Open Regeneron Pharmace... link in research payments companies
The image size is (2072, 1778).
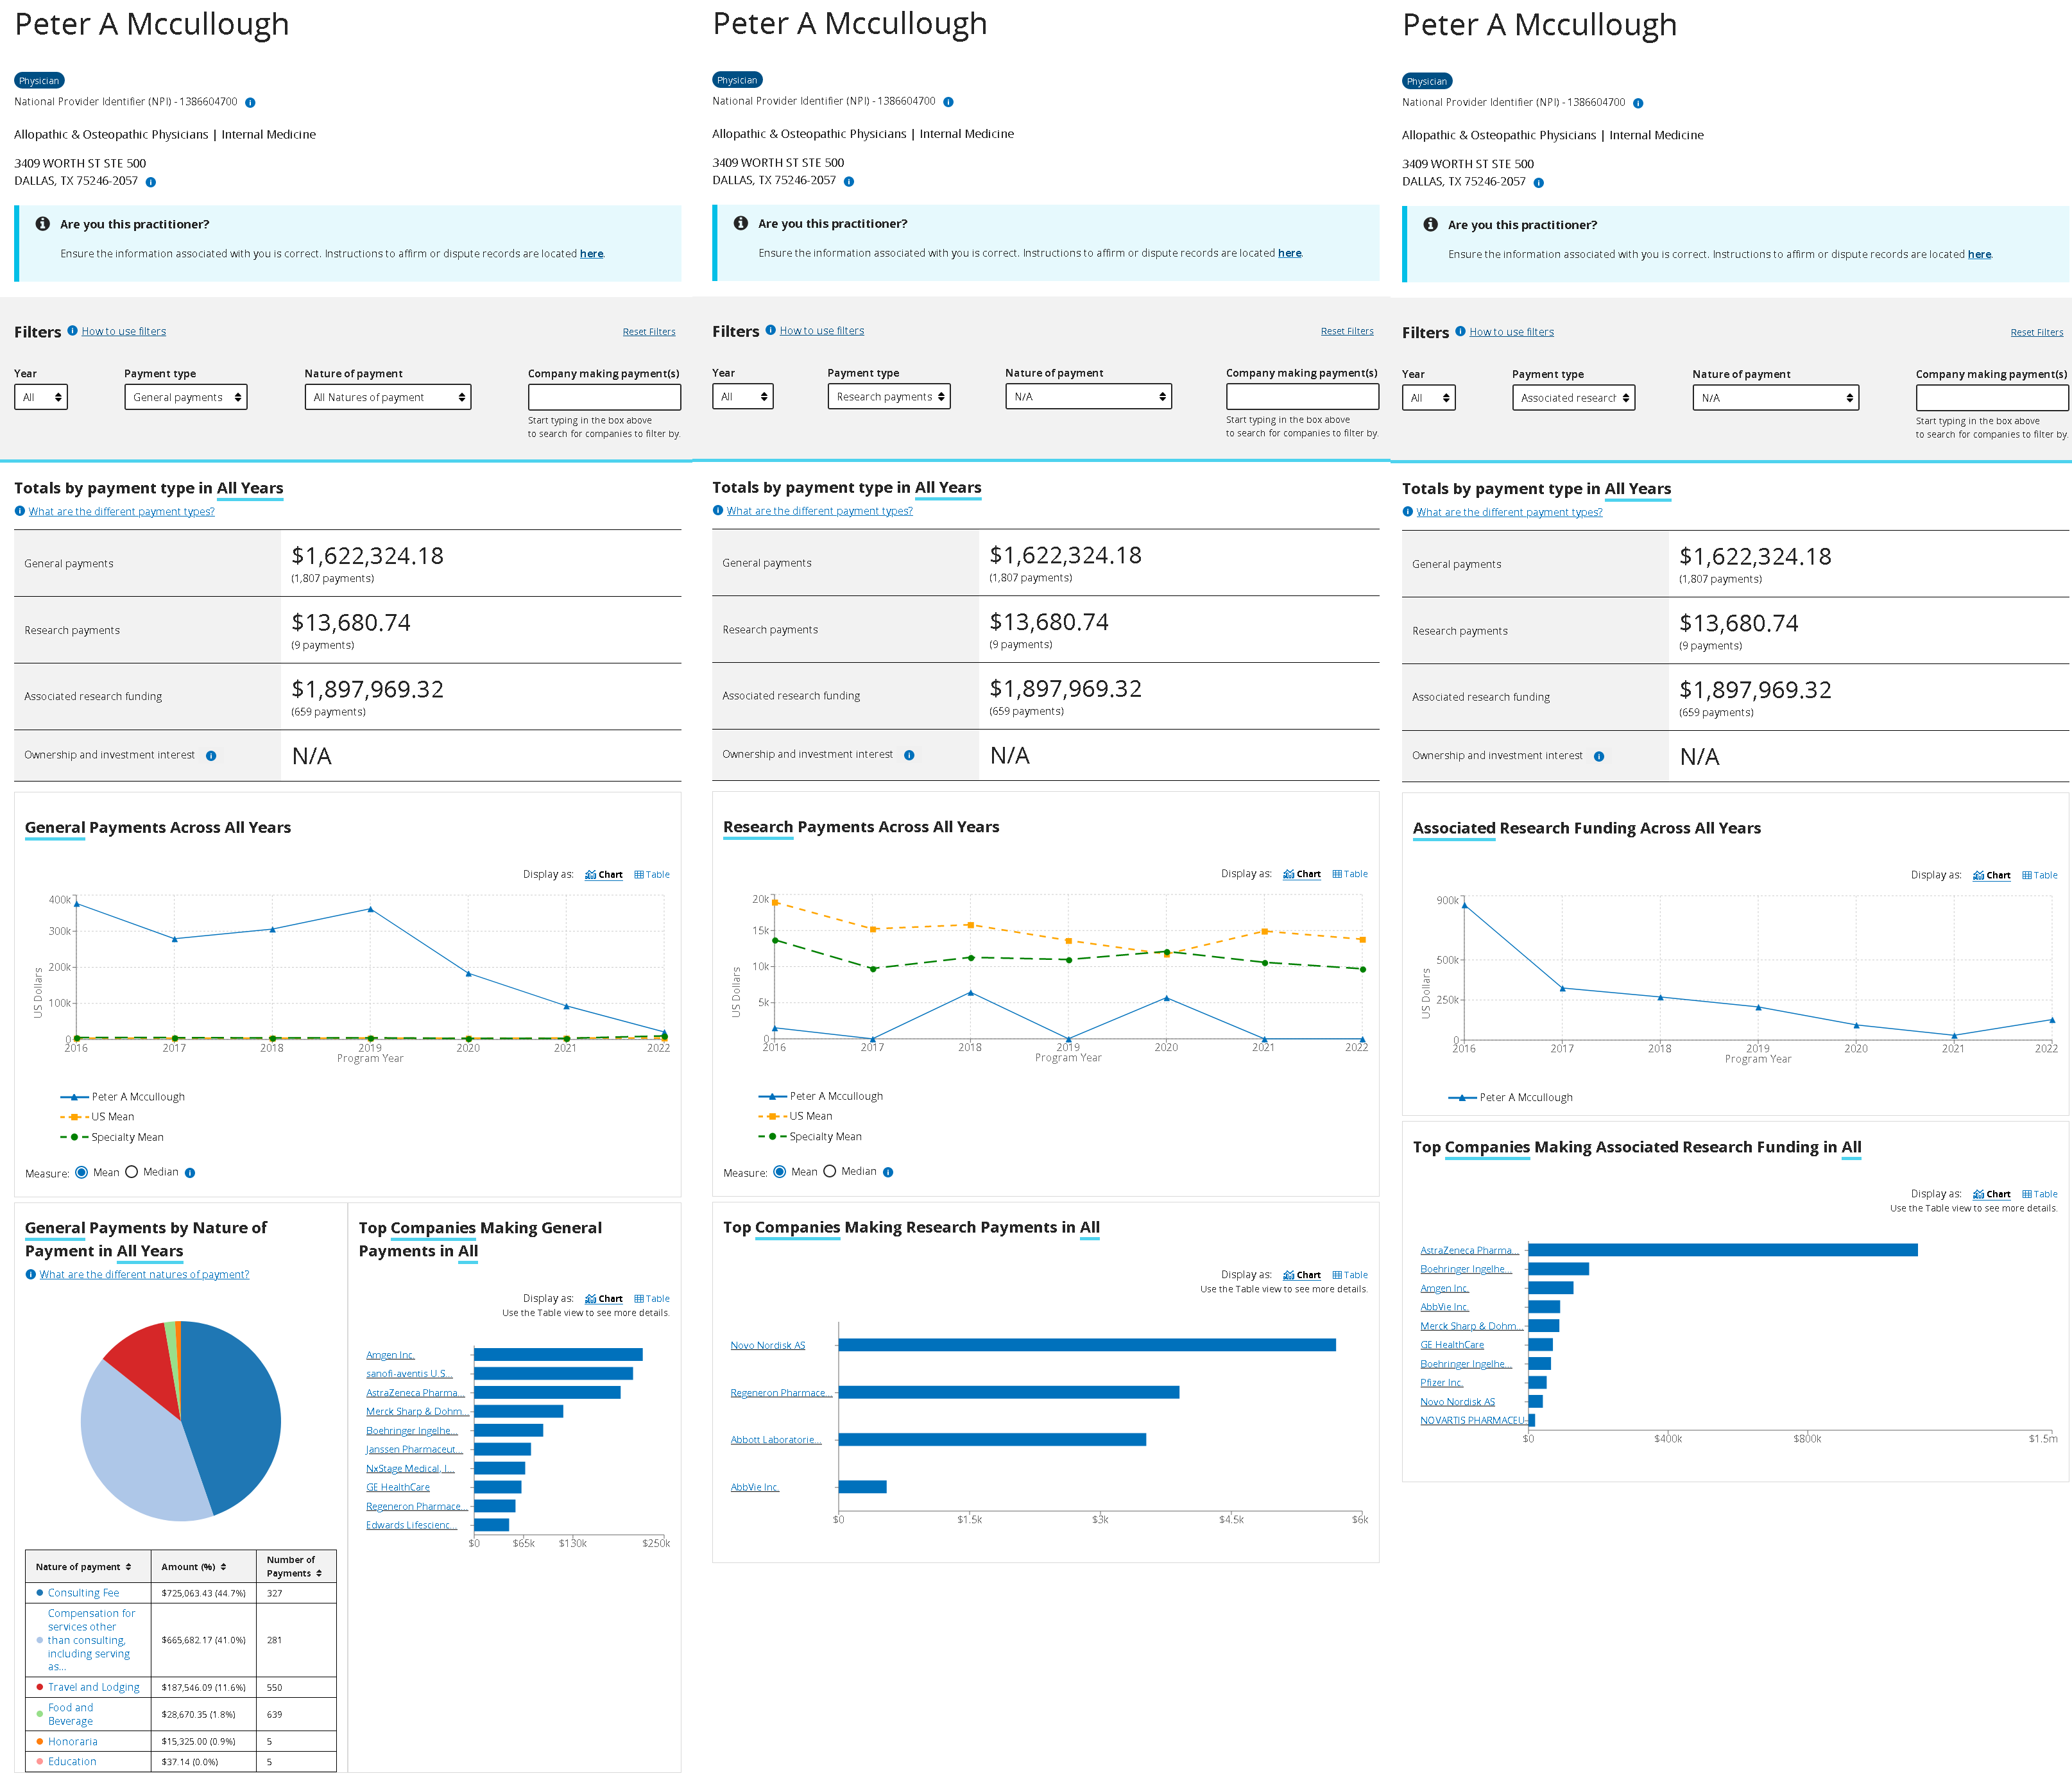tap(782, 1392)
